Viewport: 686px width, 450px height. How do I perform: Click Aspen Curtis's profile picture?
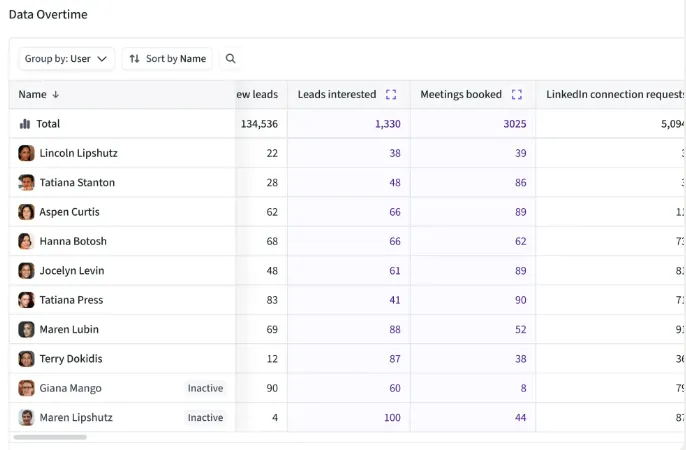tap(27, 212)
